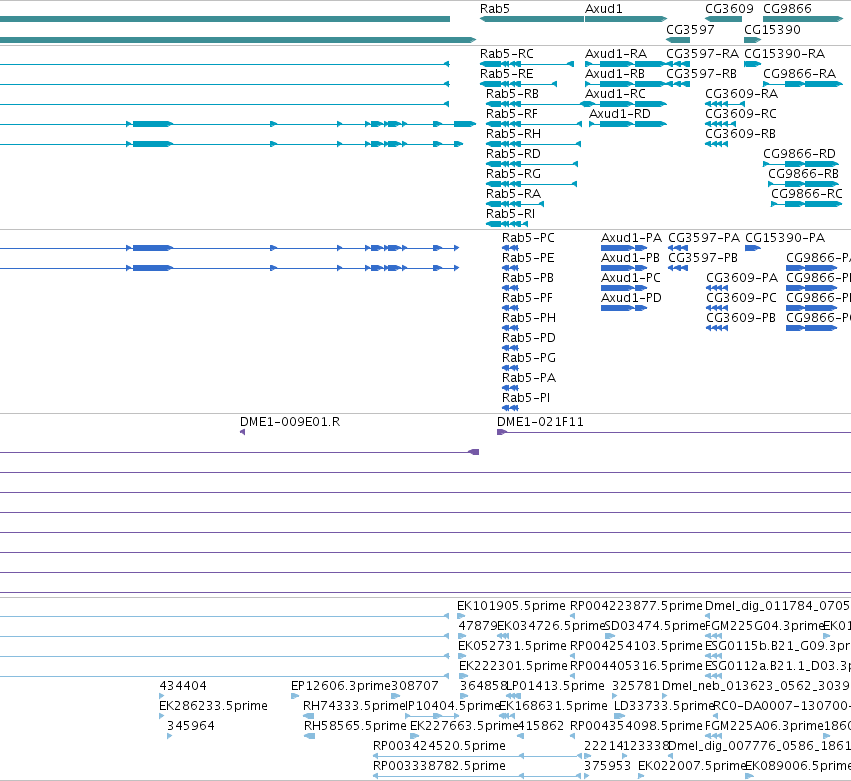The image size is (851, 781).
Task: Select the Axud1-RB transcript
Action: point(626,84)
